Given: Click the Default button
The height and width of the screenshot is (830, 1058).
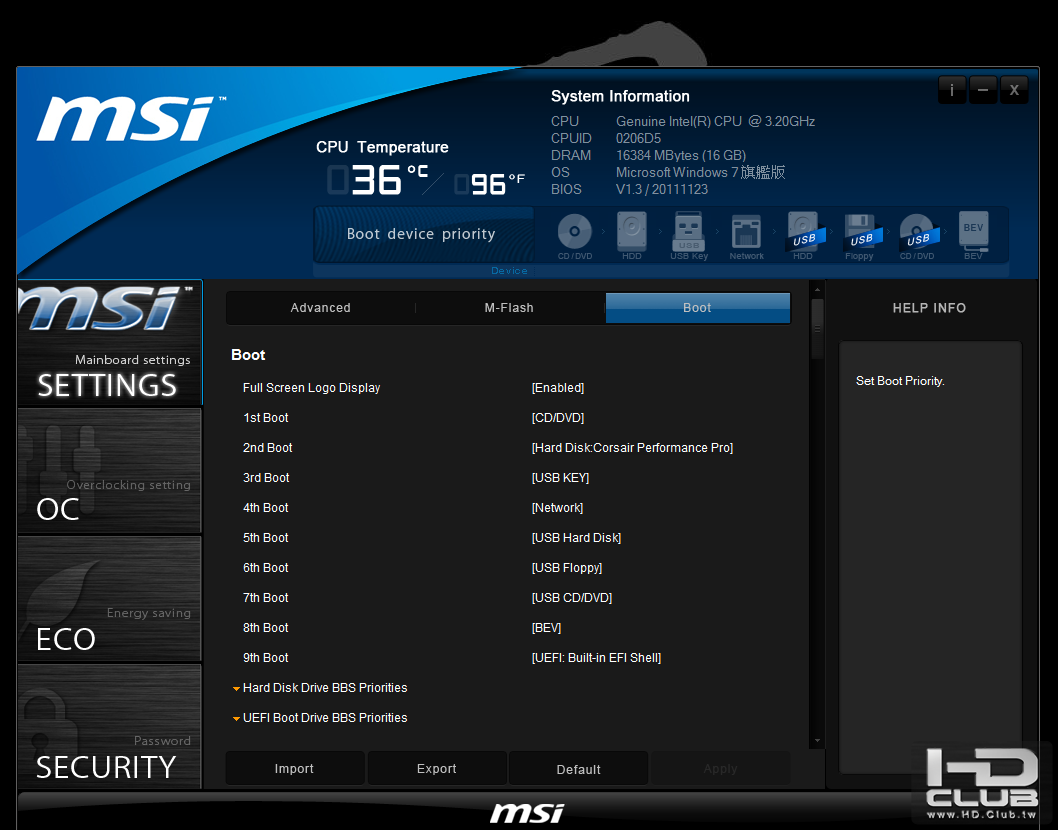Looking at the screenshot, I should click(x=578, y=769).
